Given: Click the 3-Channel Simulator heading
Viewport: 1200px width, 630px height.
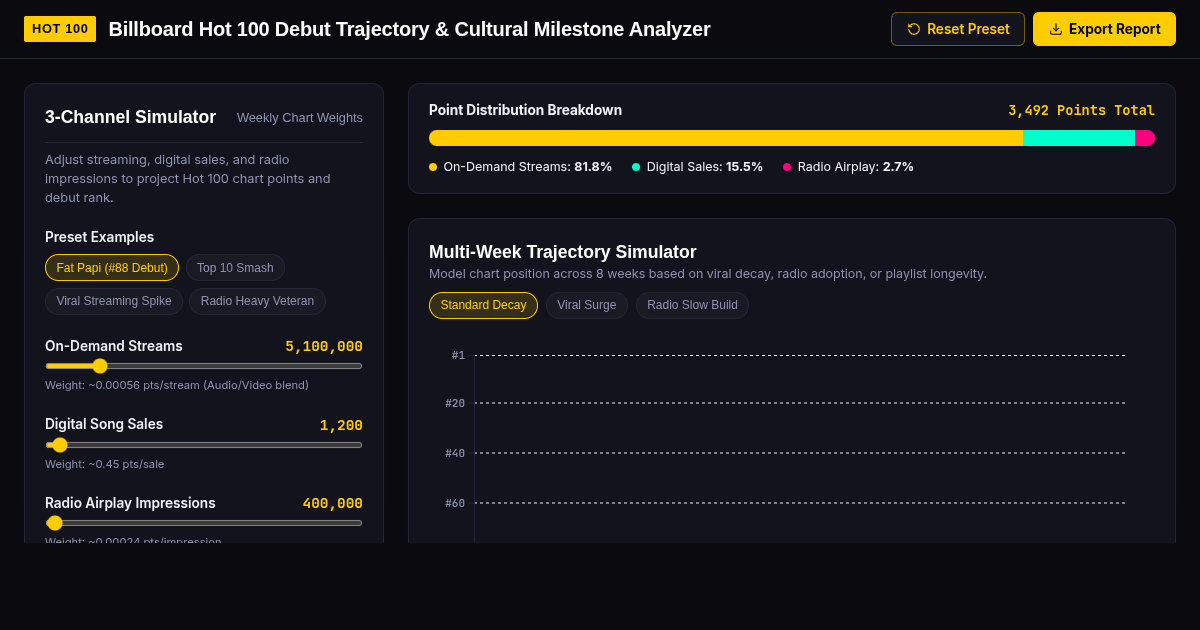Looking at the screenshot, I should click(x=130, y=117).
